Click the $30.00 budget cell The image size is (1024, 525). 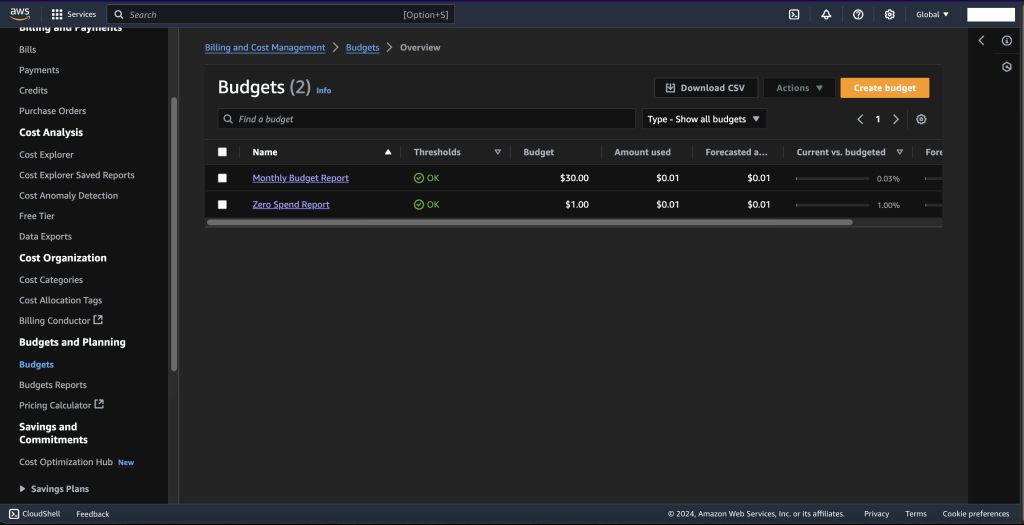tap(574, 178)
